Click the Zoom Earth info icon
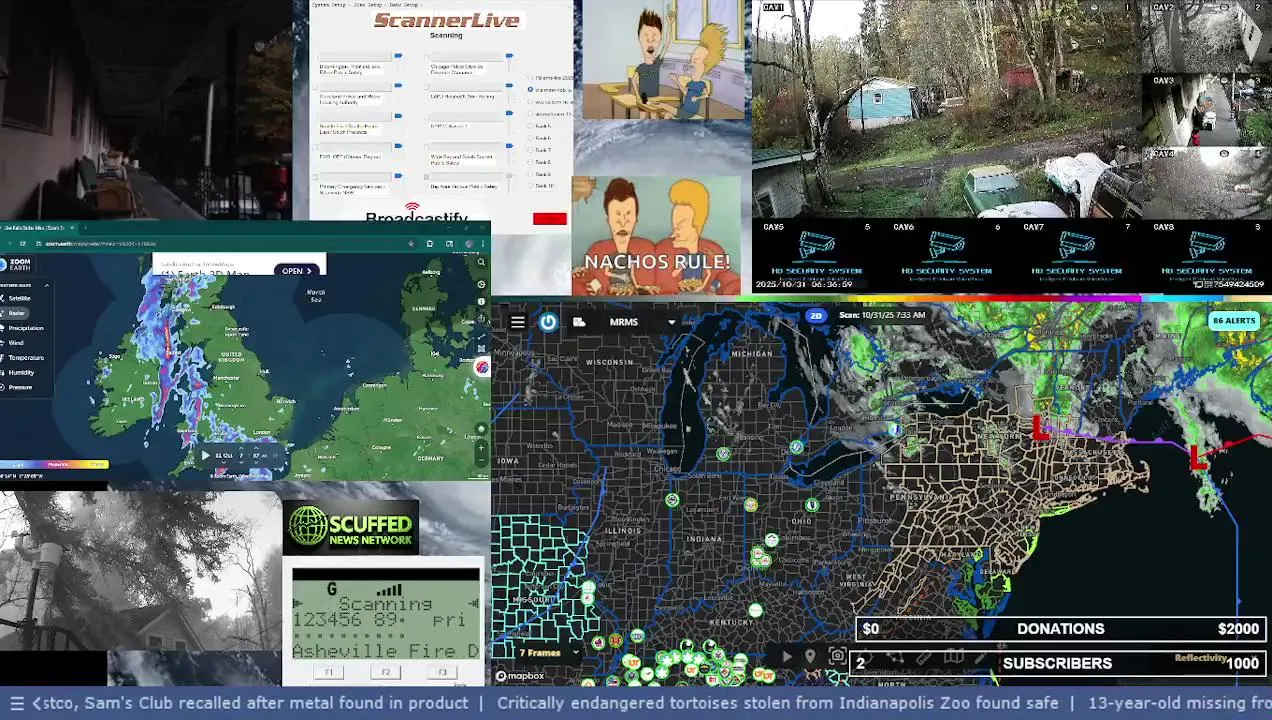 click(x=481, y=301)
